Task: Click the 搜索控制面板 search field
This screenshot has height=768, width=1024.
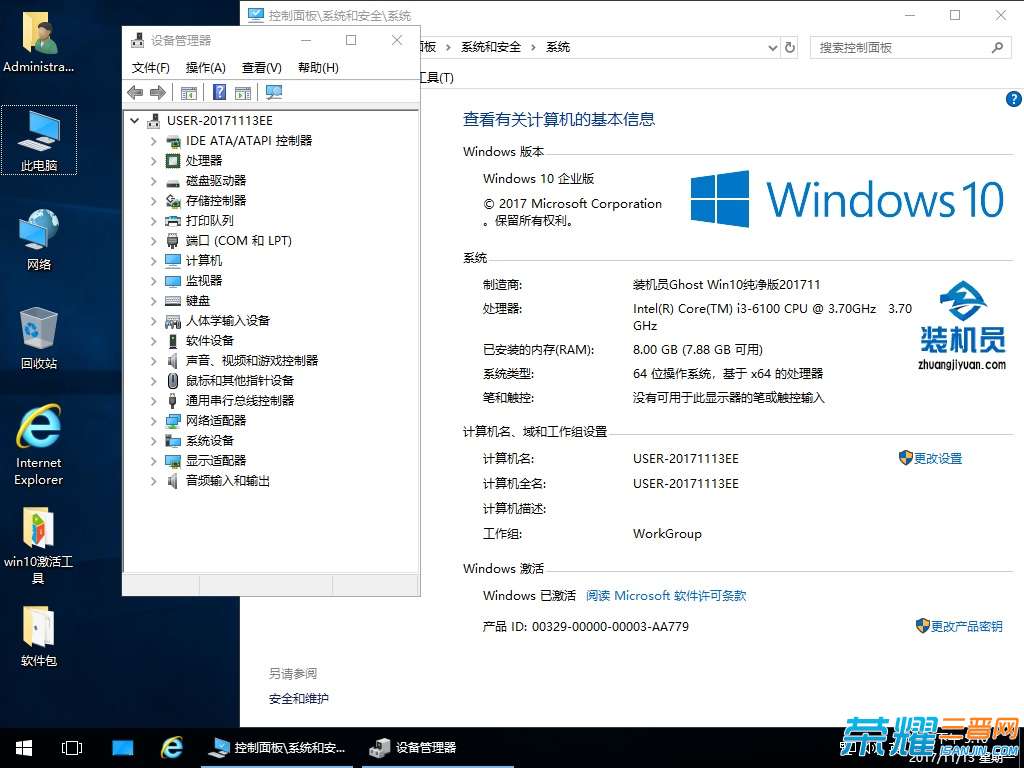Action: click(911, 48)
